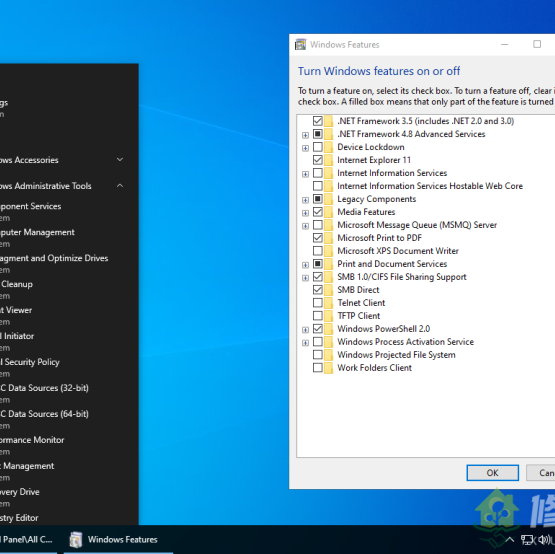Expand the Media Features node
This screenshot has height=554, width=555.
pyautogui.click(x=305, y=213)
